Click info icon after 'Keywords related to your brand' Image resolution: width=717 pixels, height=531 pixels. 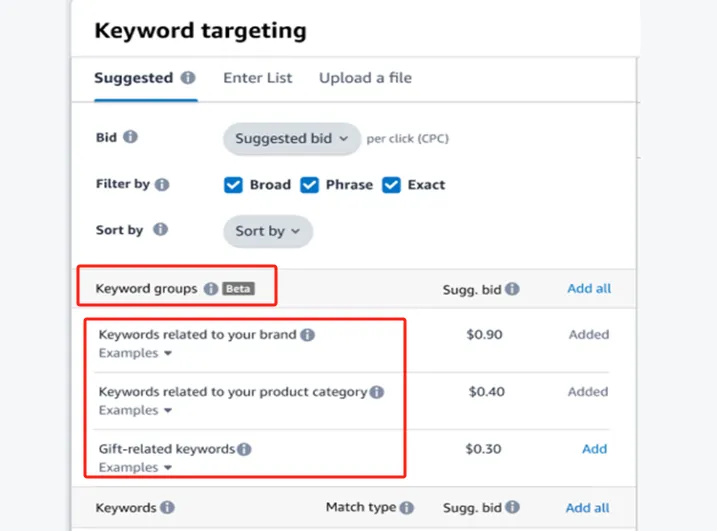click(308, 335)
